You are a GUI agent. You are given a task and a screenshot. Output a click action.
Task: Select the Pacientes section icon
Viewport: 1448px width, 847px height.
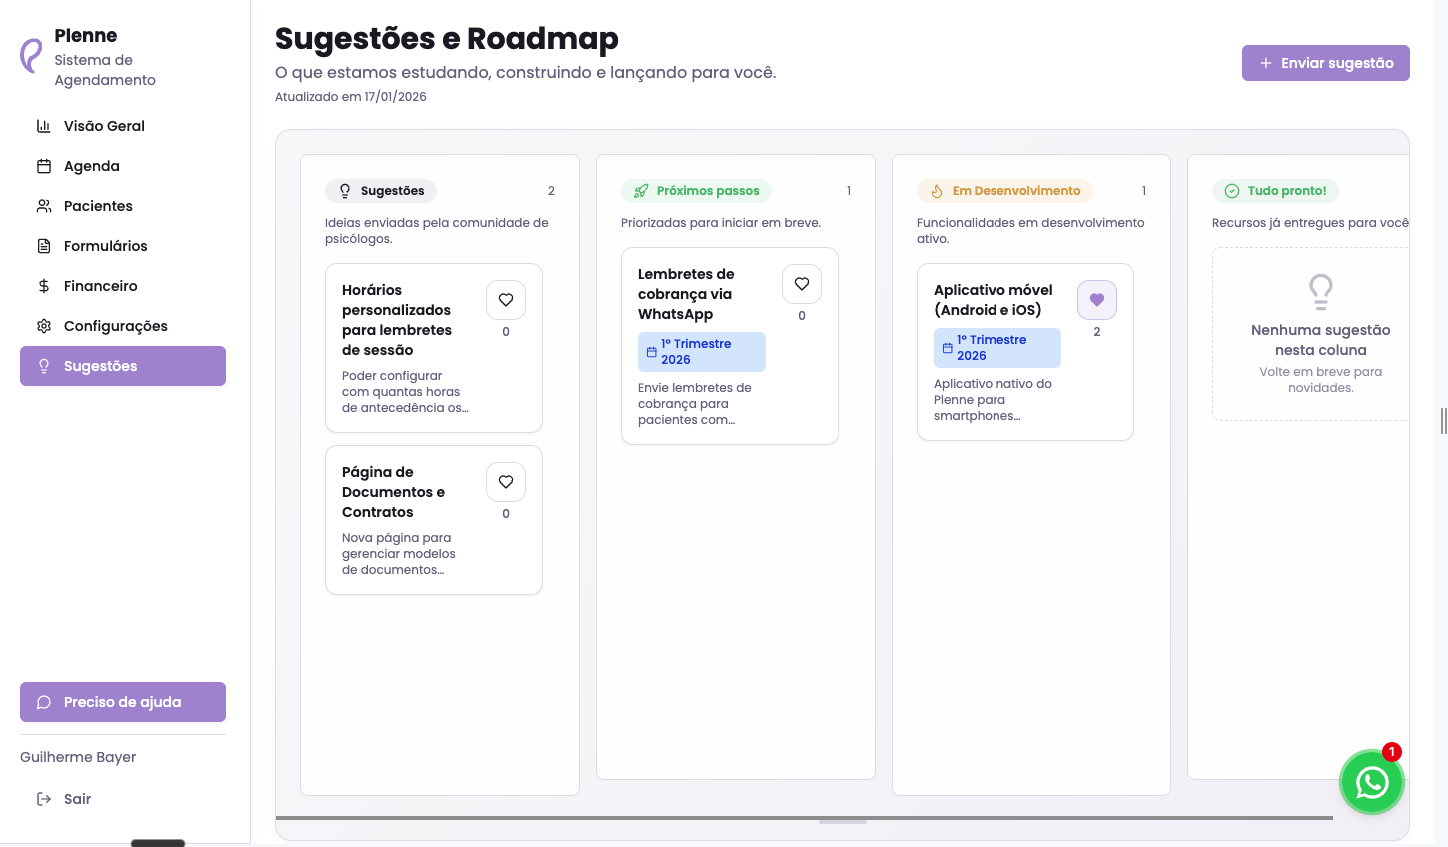[x=43, y=206]
